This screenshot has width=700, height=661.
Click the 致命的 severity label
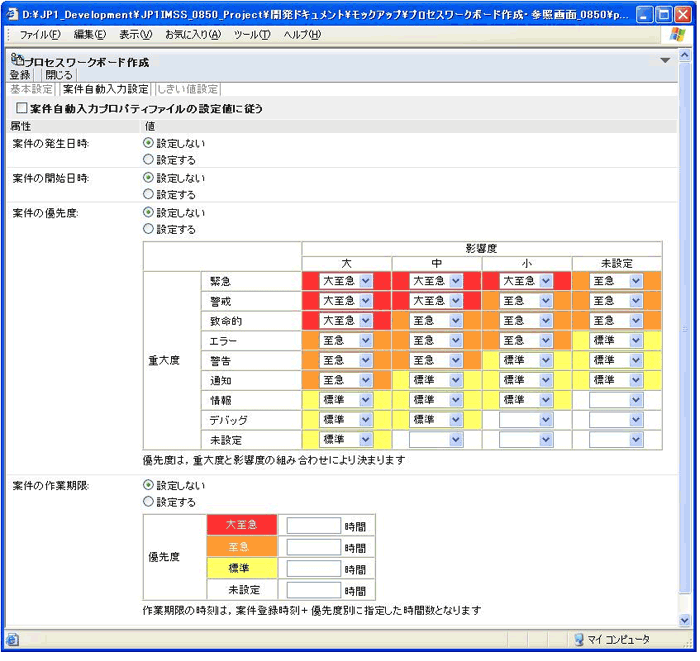pyautogui.click(x=227, y=322)
